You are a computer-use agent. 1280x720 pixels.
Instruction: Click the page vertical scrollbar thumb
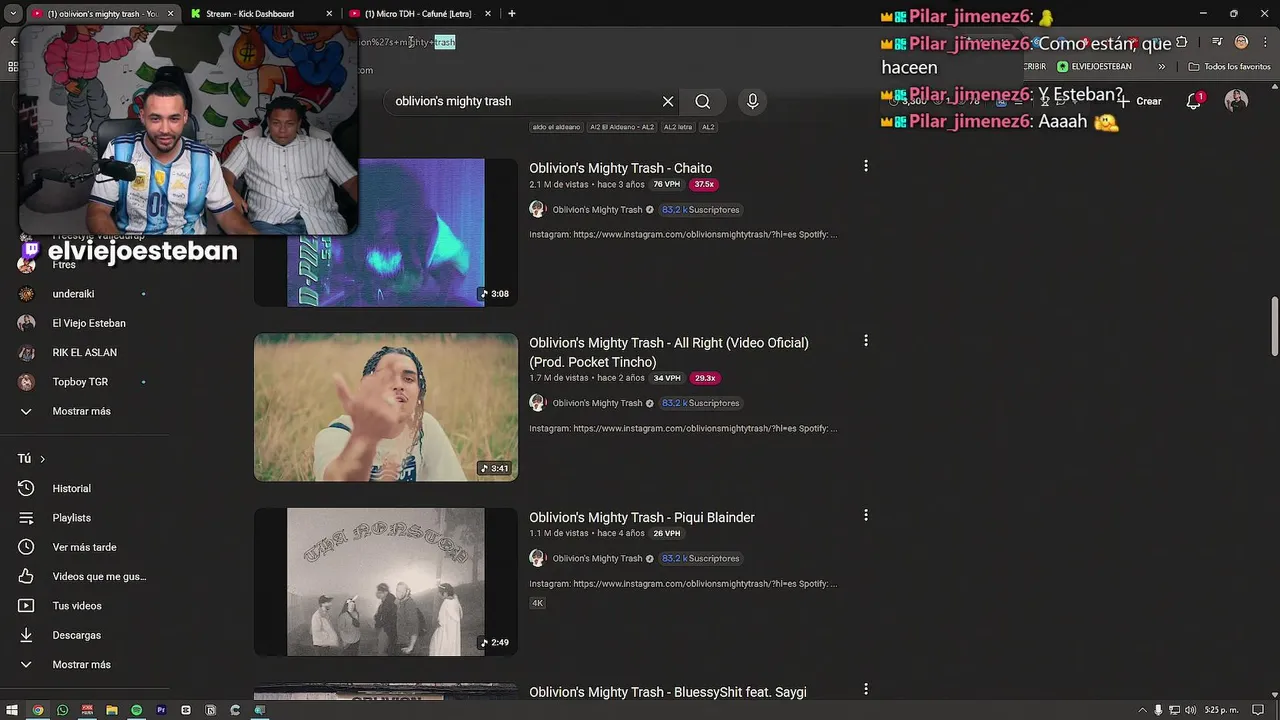[x=1274, y=326]
